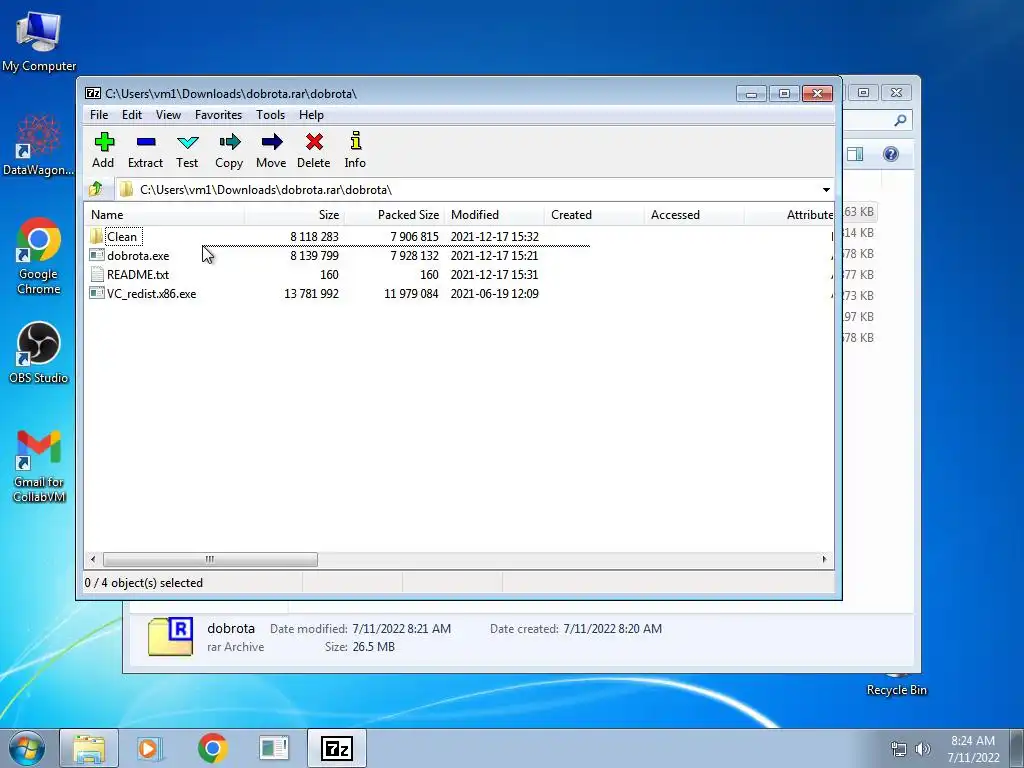Open the fourth taskbar application icon
The height and width of the screenshot is (768, 1024).
tap(274, 748)
